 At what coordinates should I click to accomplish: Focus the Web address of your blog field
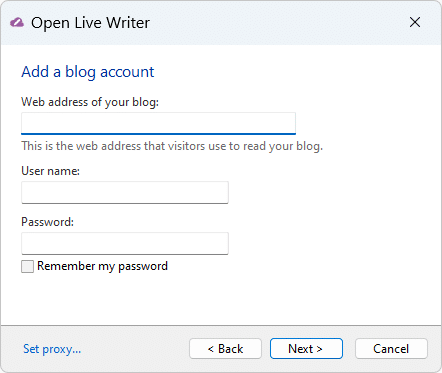tap(158, 123)
